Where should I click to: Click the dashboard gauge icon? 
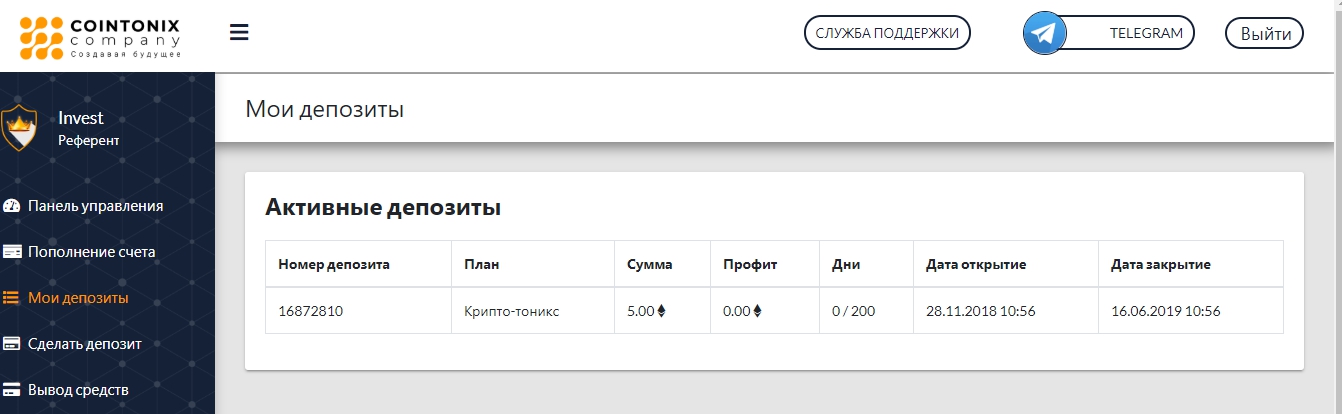tap(12, 206)
